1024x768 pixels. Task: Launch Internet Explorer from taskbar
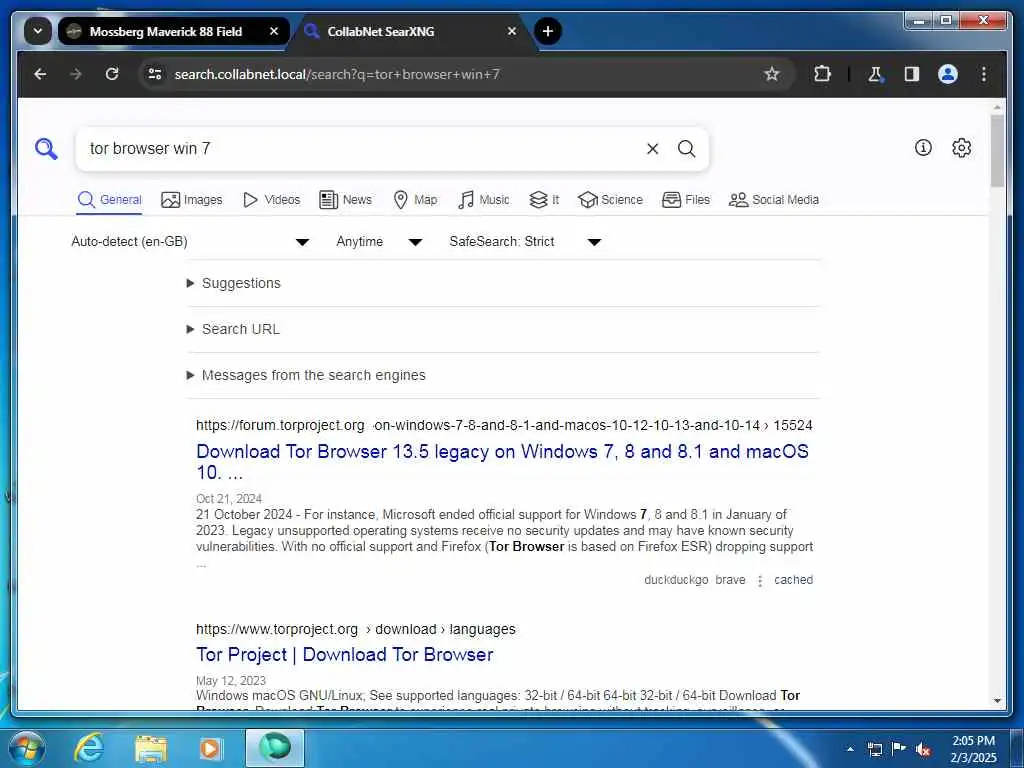point(89,748)
